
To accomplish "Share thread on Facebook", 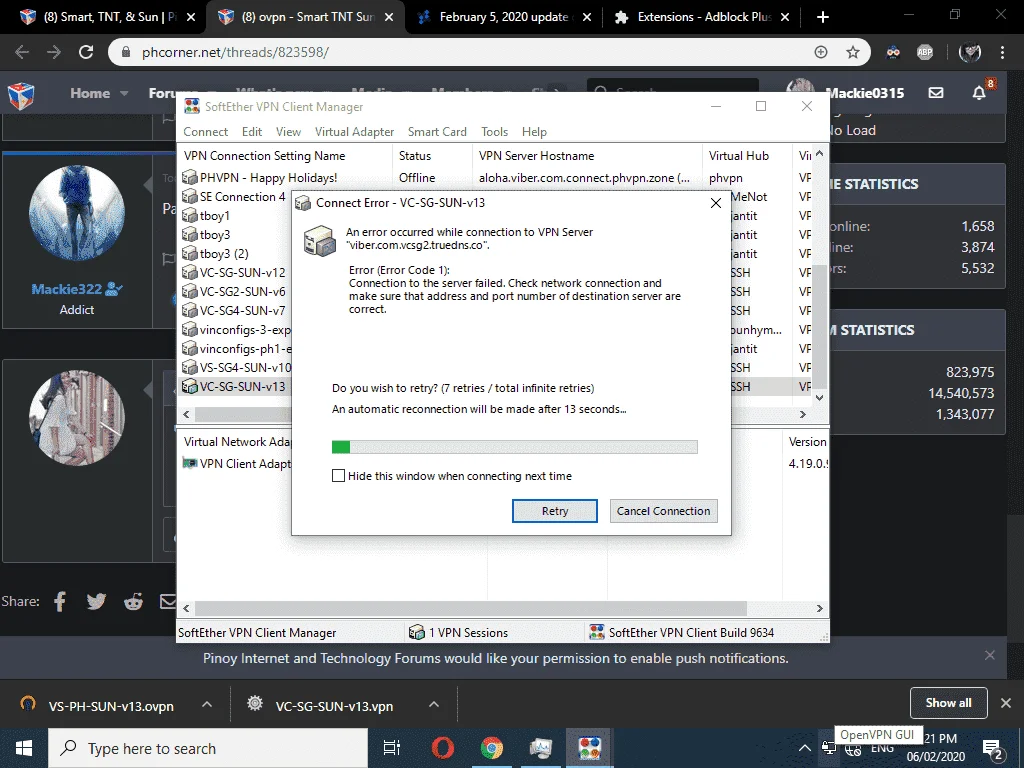I will click(59, 601).
